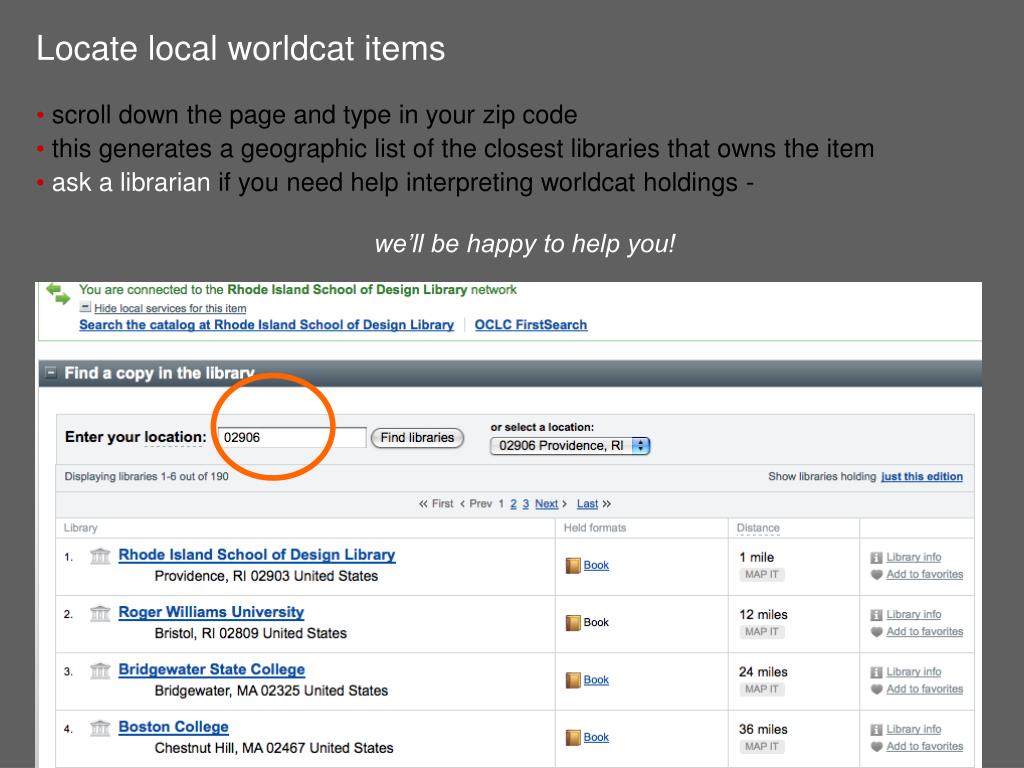This screenshot has height=768, width=1024.
Task: Go to results page 2
Action: pos(513,504)
